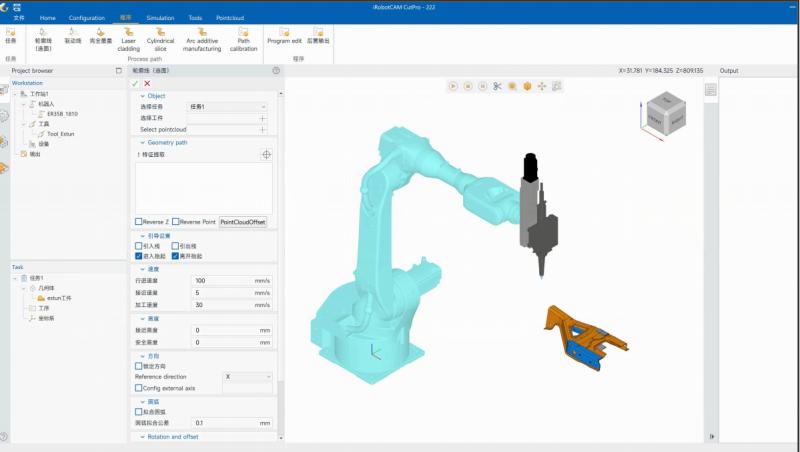
Task: Cancel with the red X icon
Action: pos(147,83)
